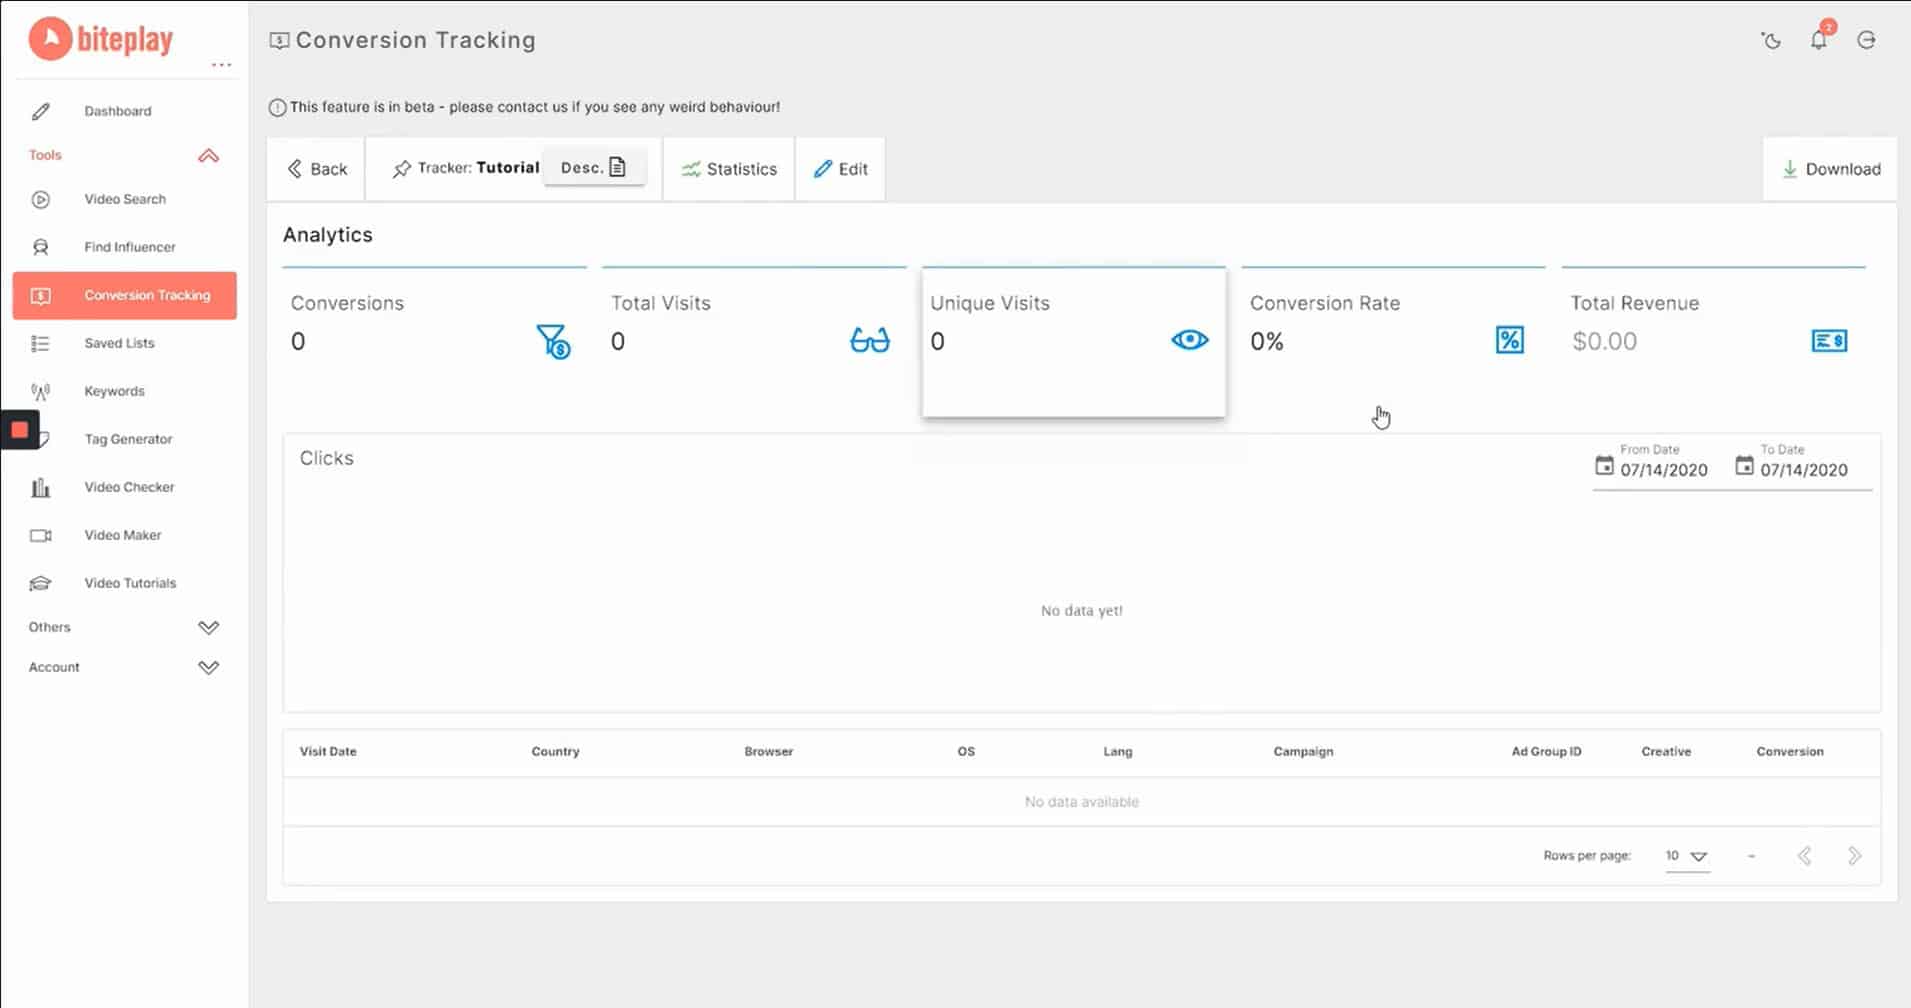Click the Saved Lists list icon
Screen dimensions: 1911x1008
[40, 343]
